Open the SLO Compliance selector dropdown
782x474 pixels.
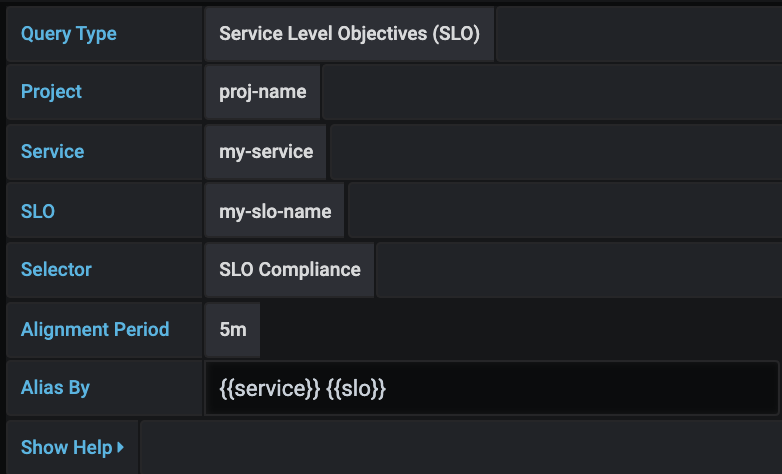click(289, 270)
